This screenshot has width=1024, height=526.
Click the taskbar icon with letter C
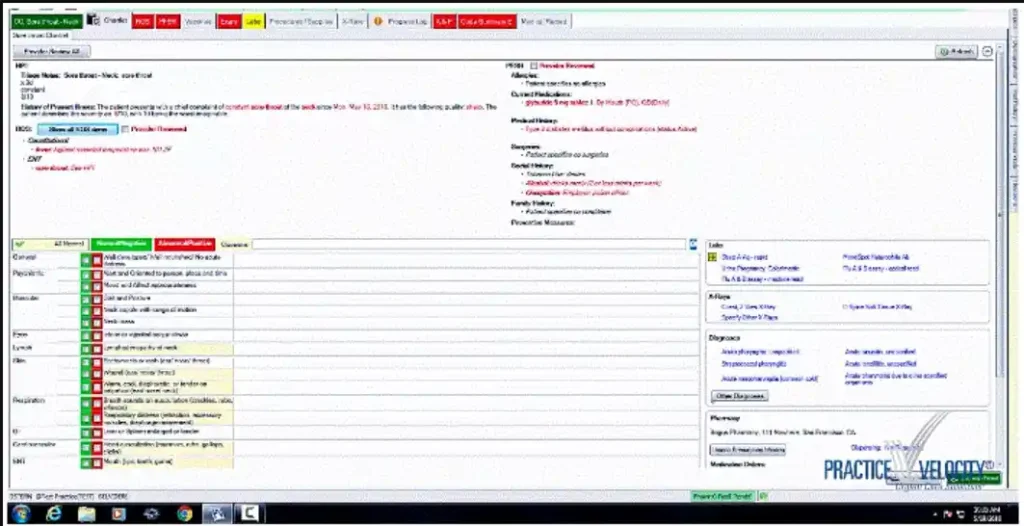248,514
